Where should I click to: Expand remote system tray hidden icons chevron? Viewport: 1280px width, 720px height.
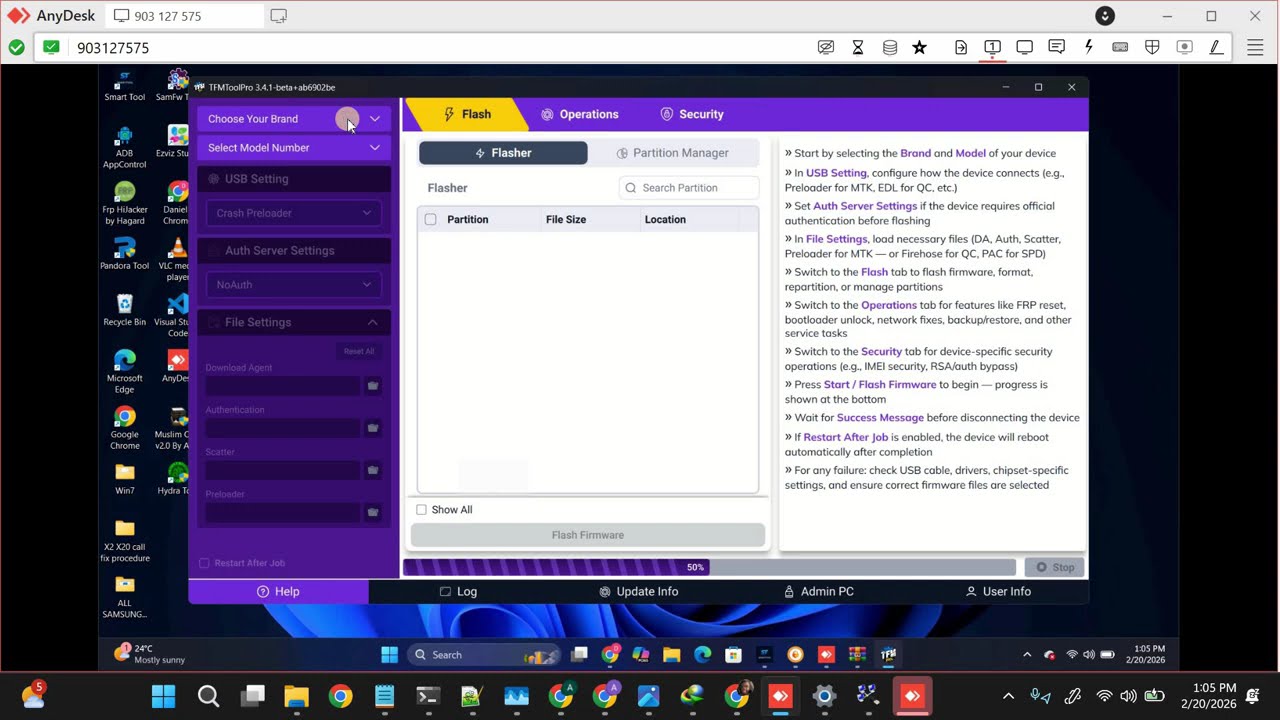[1027, 655]
